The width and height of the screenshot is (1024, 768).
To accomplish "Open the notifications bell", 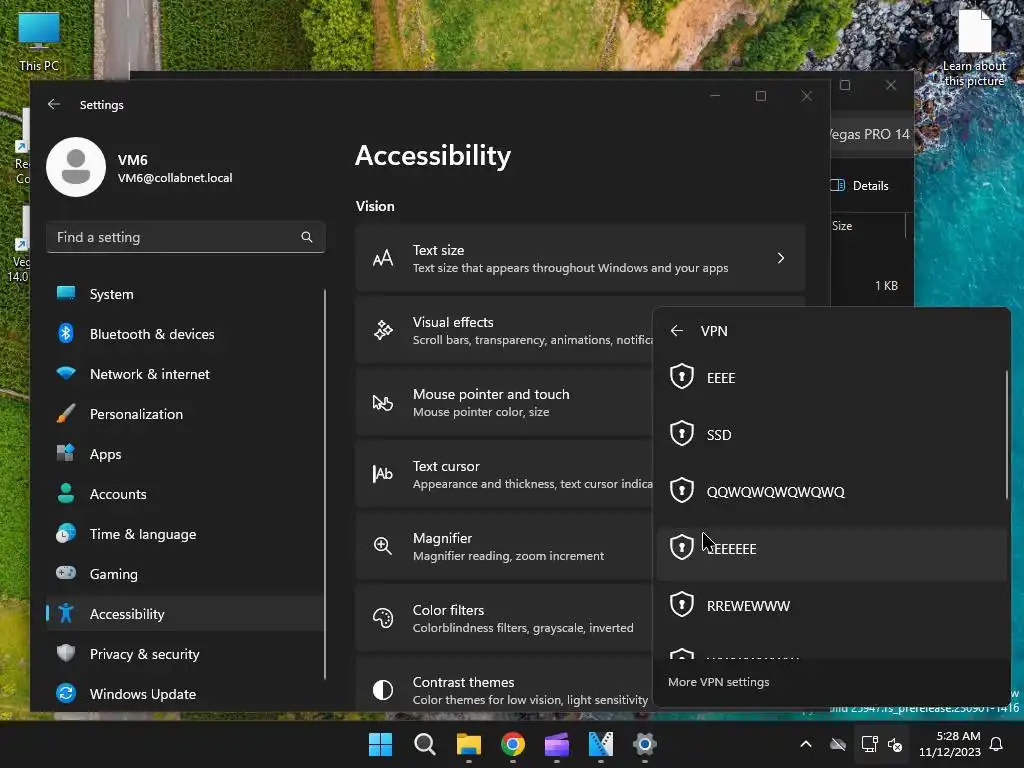I will [996, 744].
